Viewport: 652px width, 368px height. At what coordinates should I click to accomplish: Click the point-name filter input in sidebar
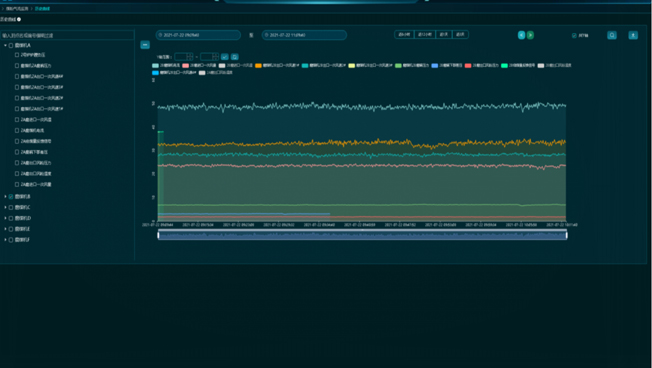click(67, 35)
